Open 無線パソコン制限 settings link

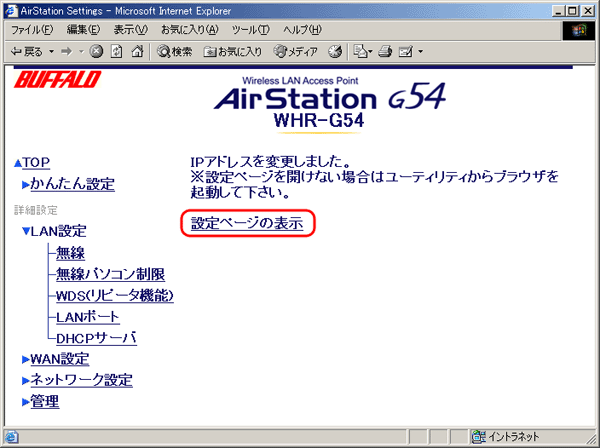pyautogui.click(x=110, y=274)
